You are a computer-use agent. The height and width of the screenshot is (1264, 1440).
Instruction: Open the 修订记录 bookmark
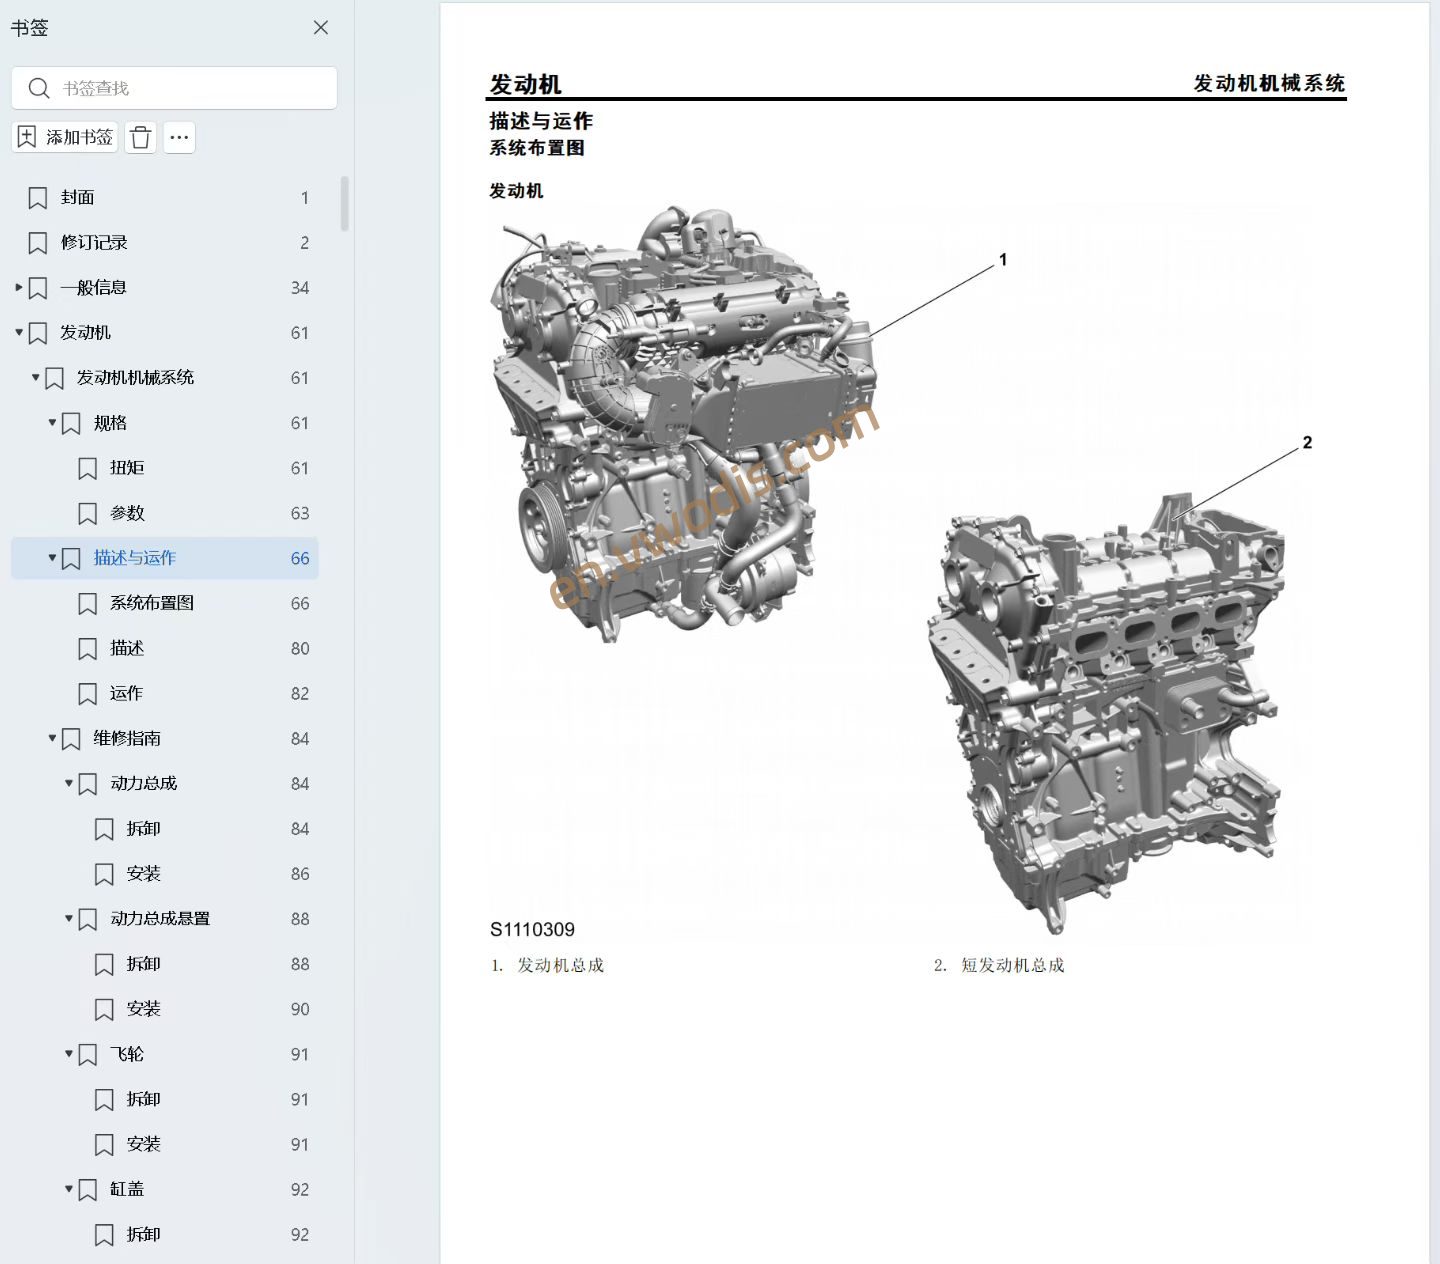point(94,243)
